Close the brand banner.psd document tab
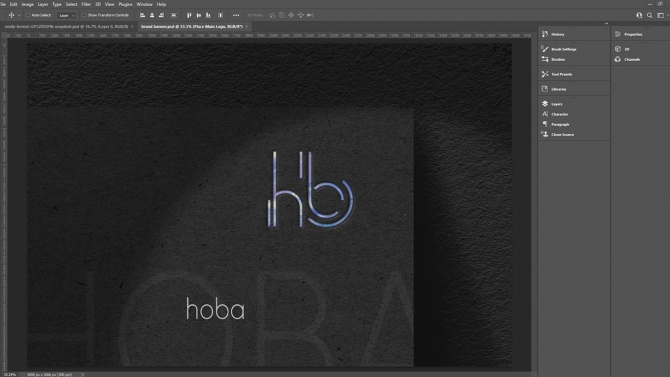Screen dimensions: 670x377 pyautogui.click(x=247, y=27)
